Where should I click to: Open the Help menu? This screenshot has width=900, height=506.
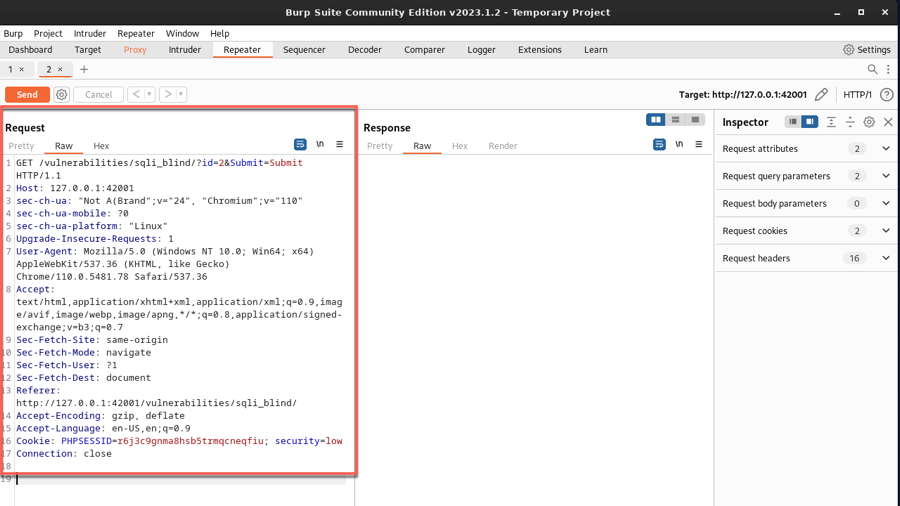[x=219, y=33]
